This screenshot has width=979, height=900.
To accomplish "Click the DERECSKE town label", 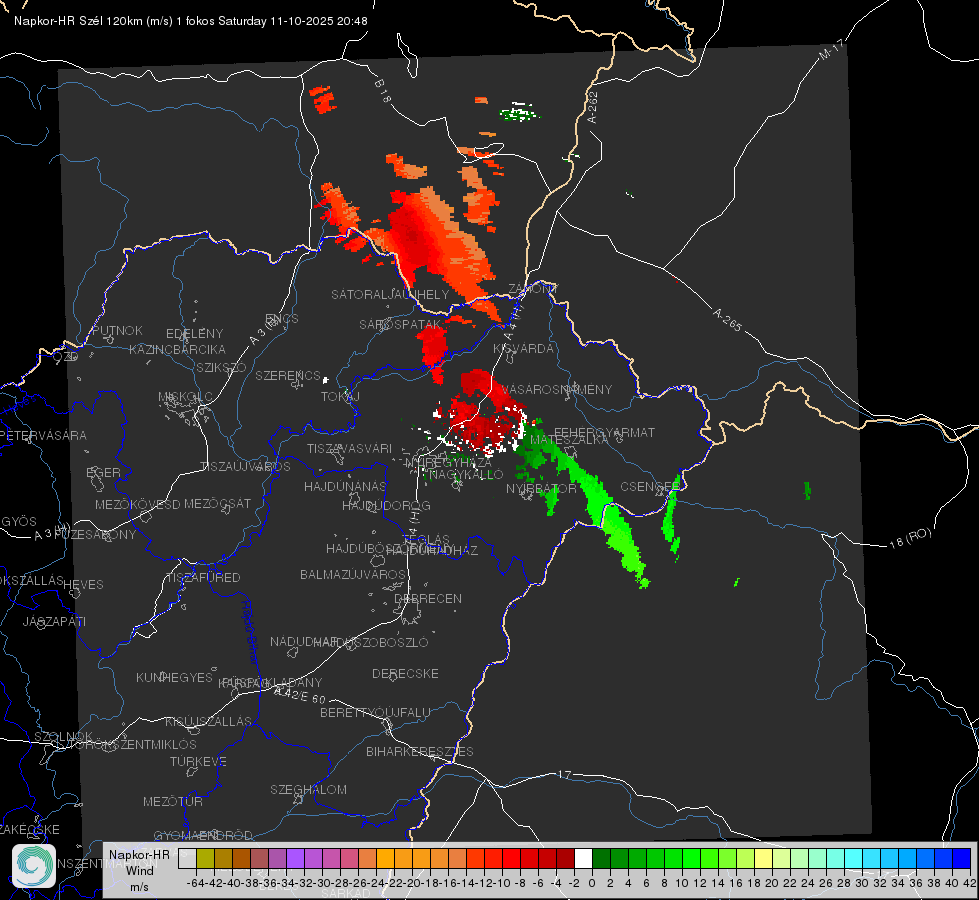I will pyautogui.click(x=405, y=673).
